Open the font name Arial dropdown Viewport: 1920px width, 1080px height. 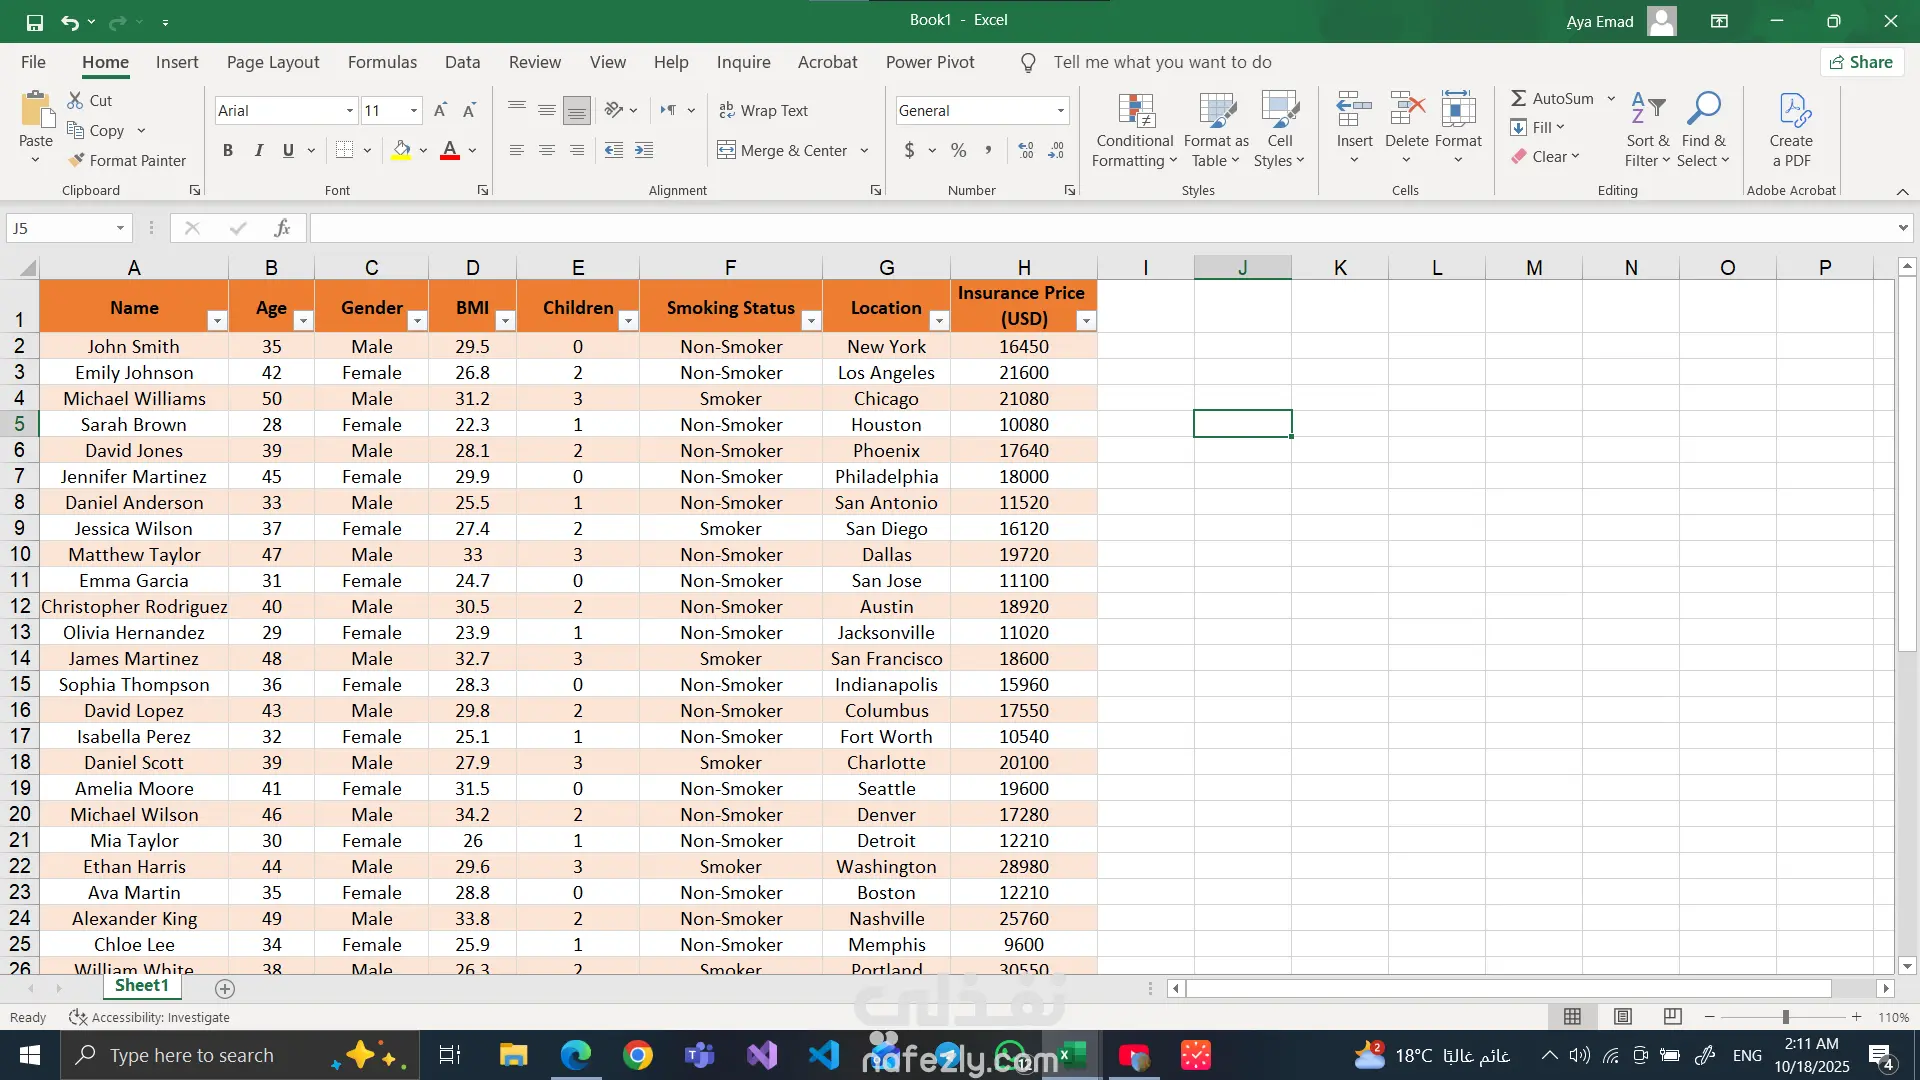tap(349, 110)
